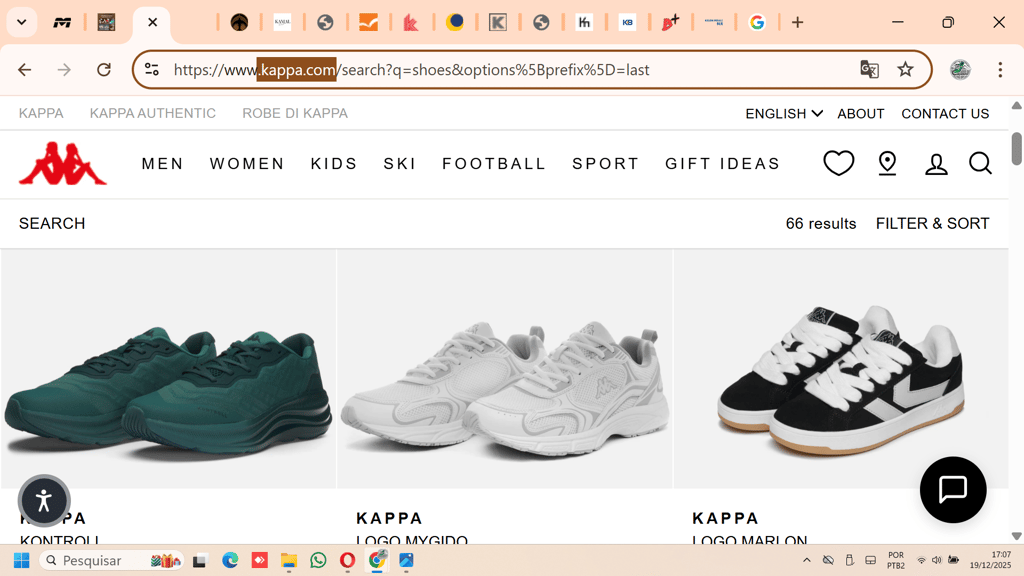The width and height of the screenshot is (1024, 576).
Task: Open the ABOUT link
Action: (x=861, y=114)
